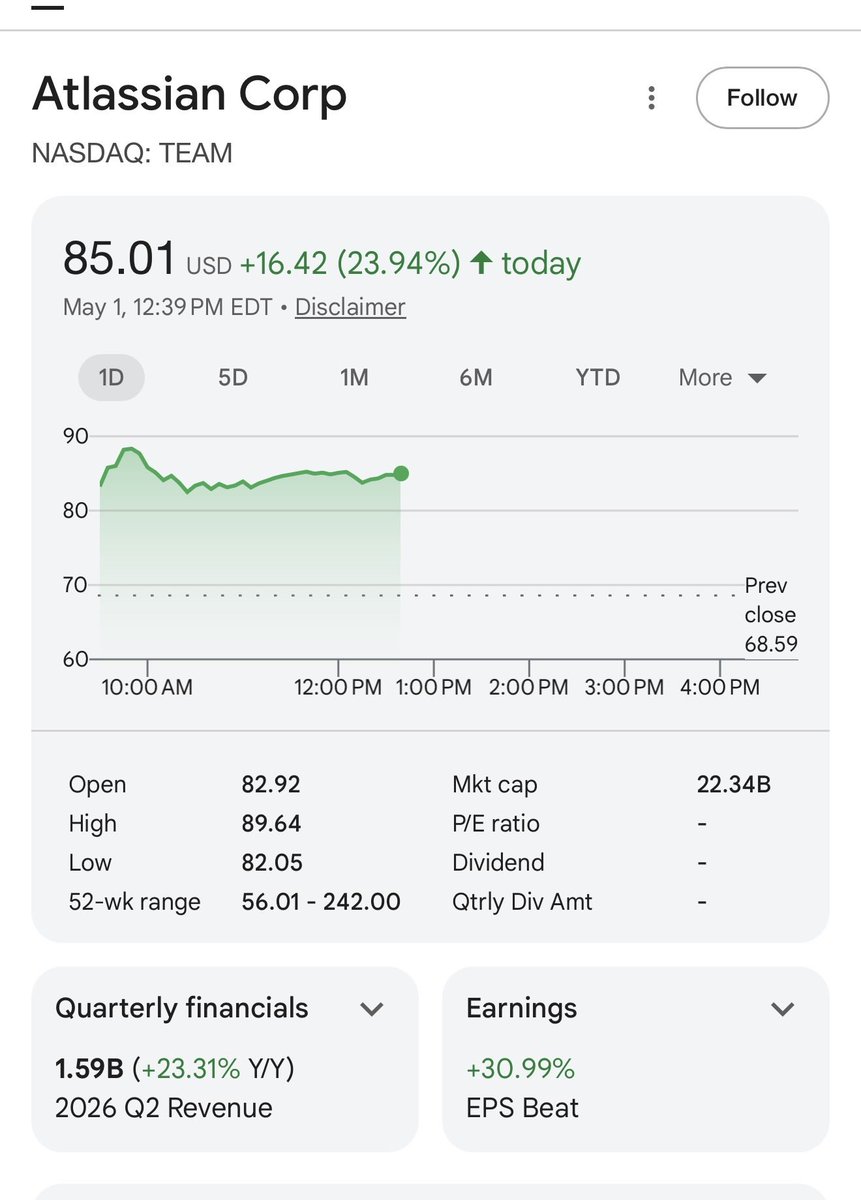Click the 90 price axis label
Viewport: 861px width, 1200px height.
click(76, 436)
